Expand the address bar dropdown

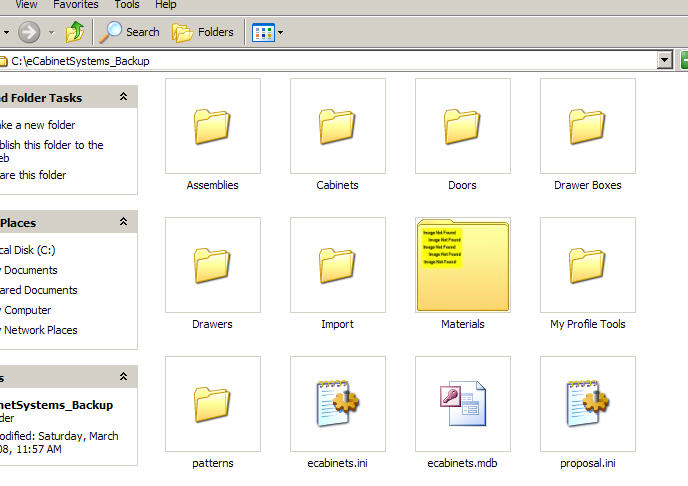(665, 61)
